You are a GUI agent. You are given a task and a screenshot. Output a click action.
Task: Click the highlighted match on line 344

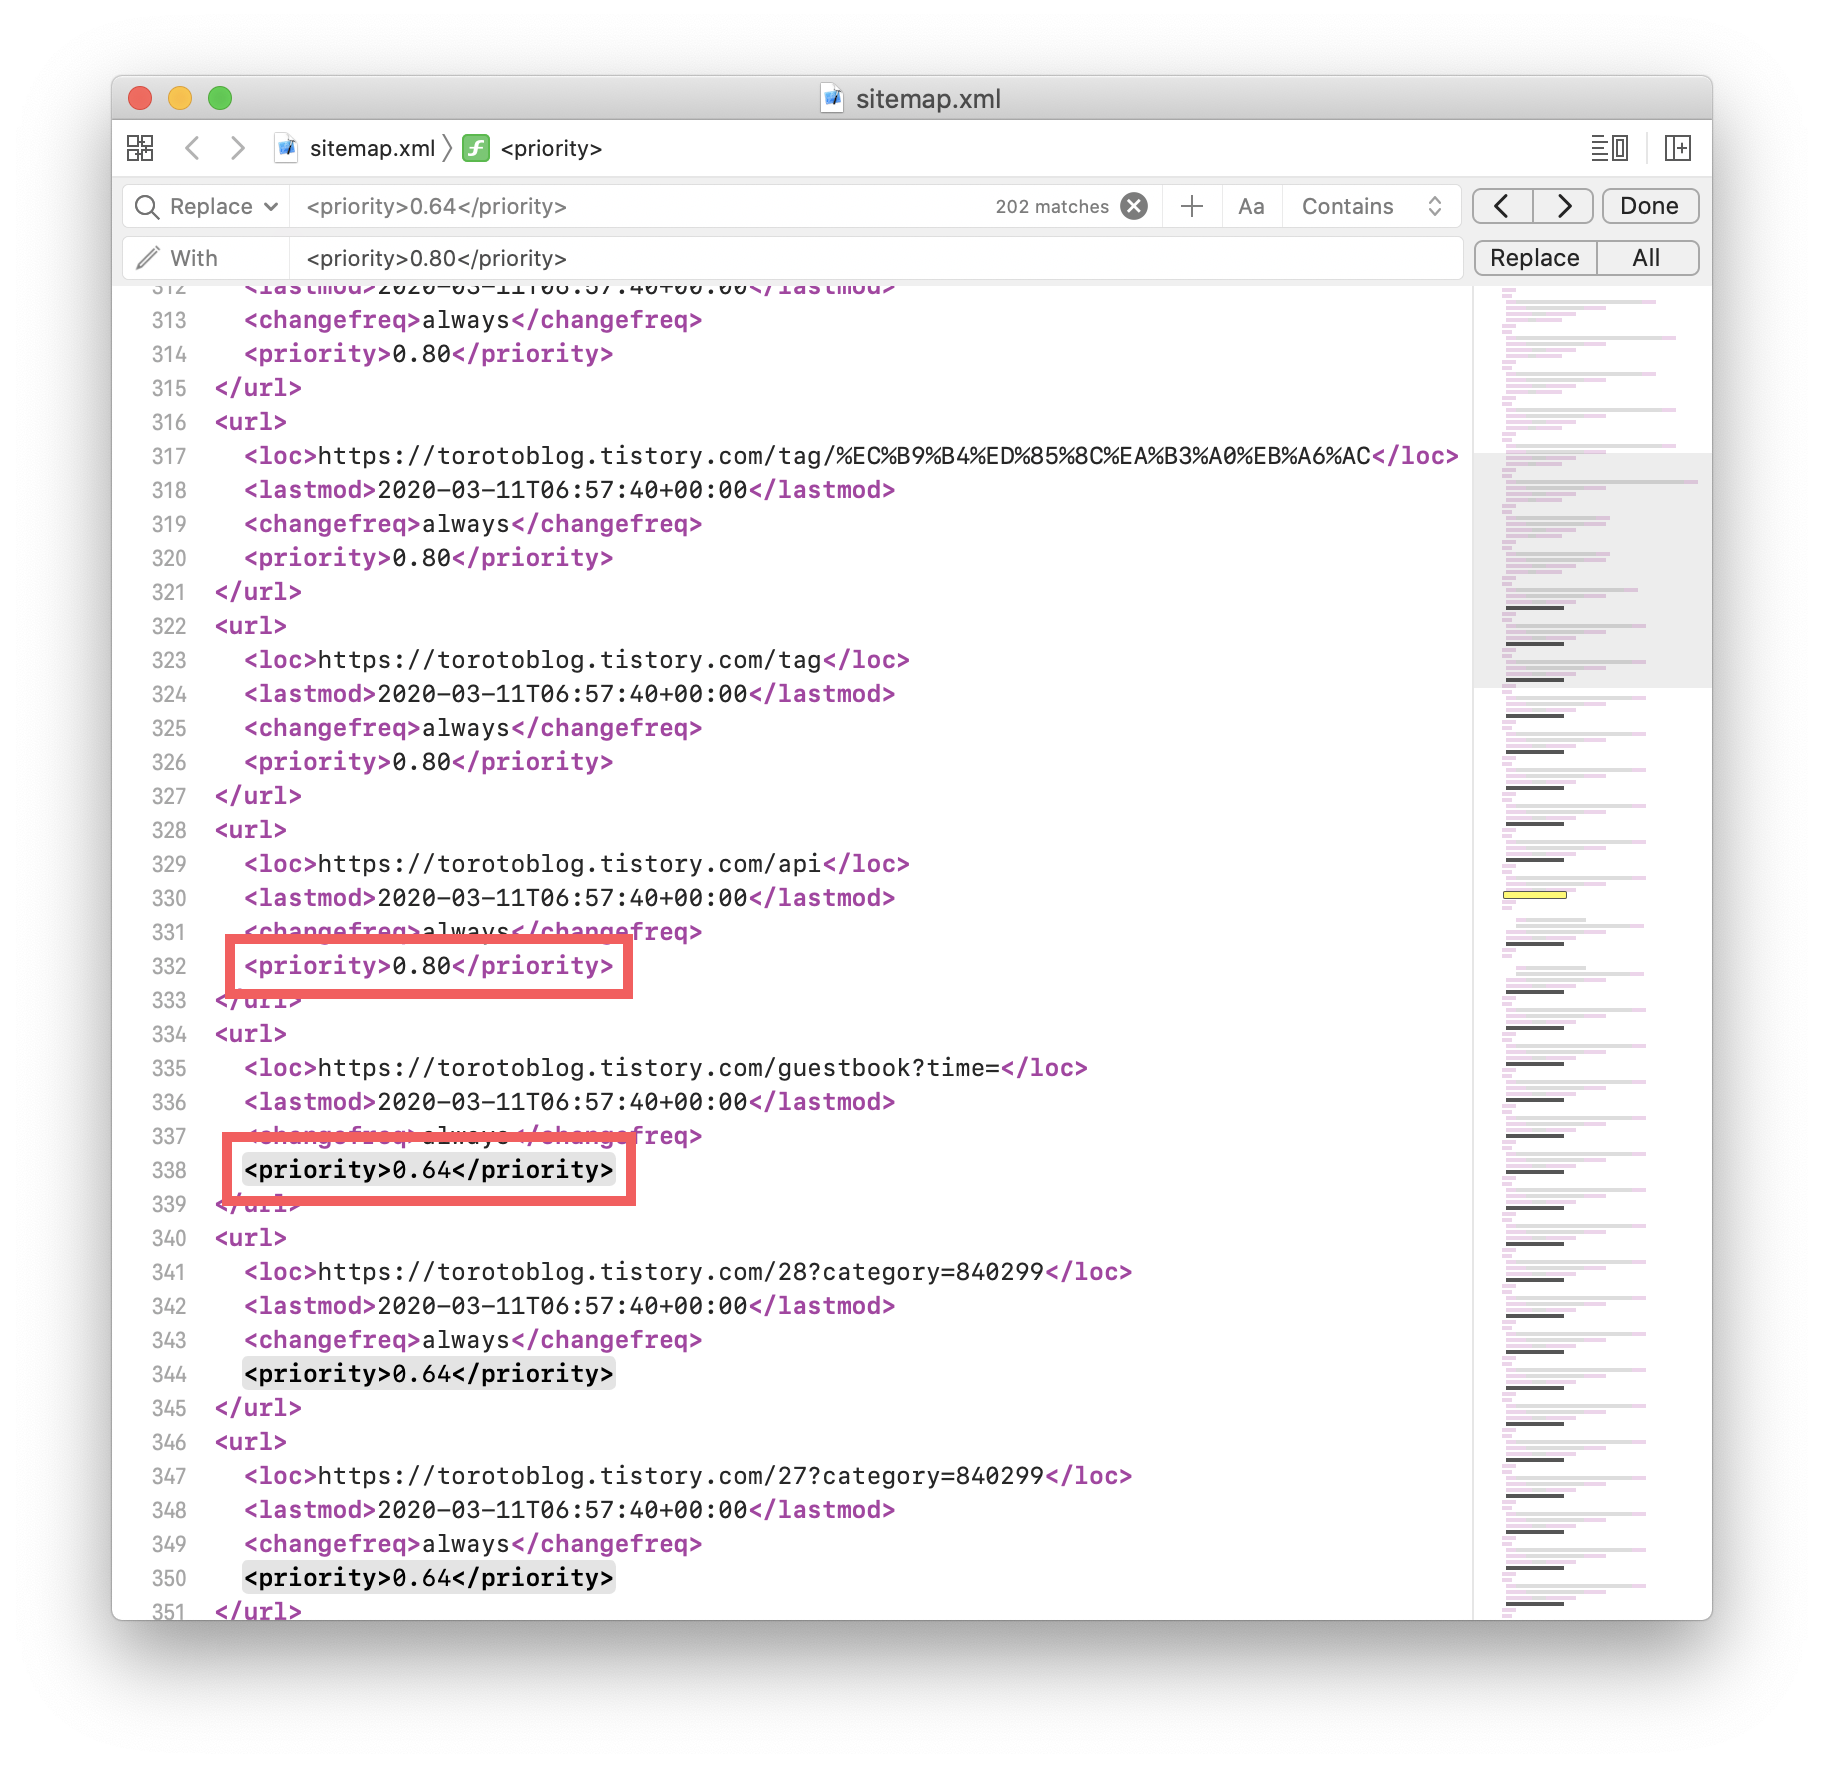(x=429, y=1374)
